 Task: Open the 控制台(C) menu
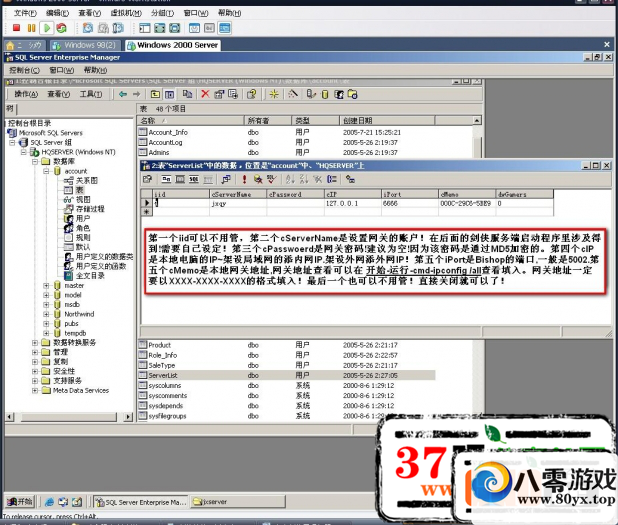[x=24, y=70]
